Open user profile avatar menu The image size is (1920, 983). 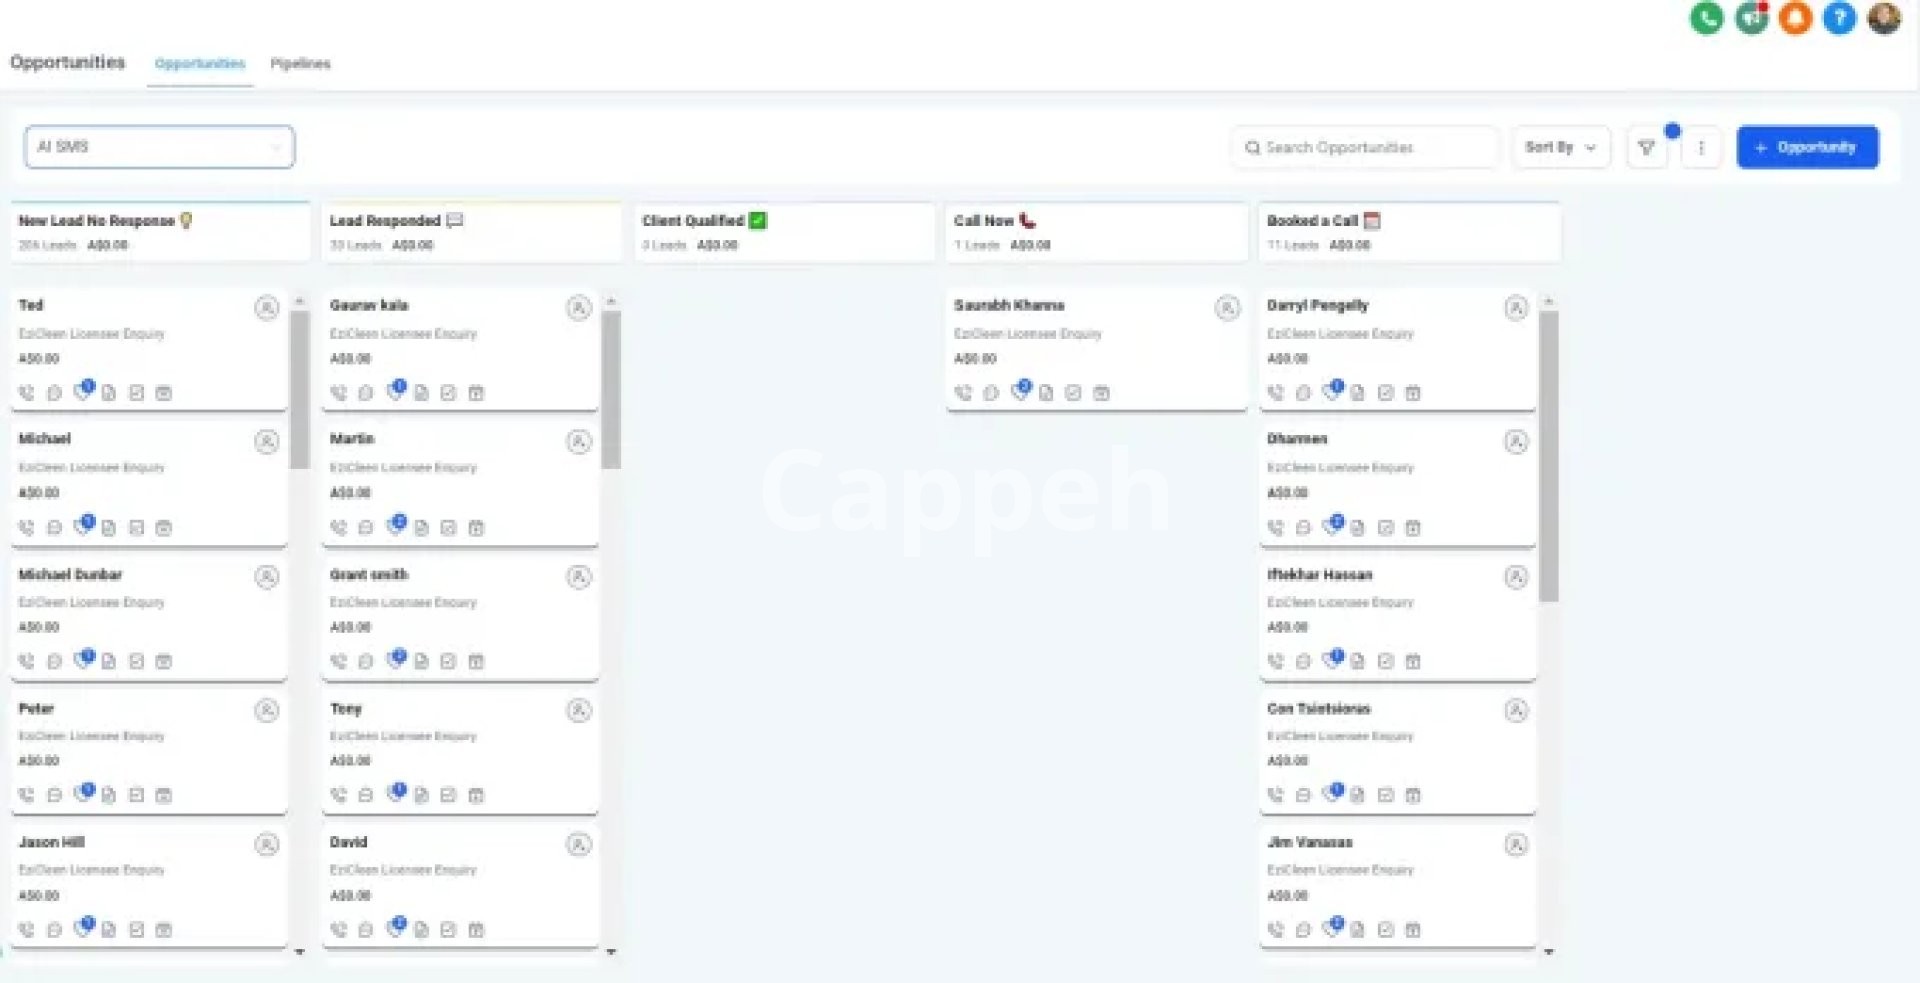click(1884, 18)
